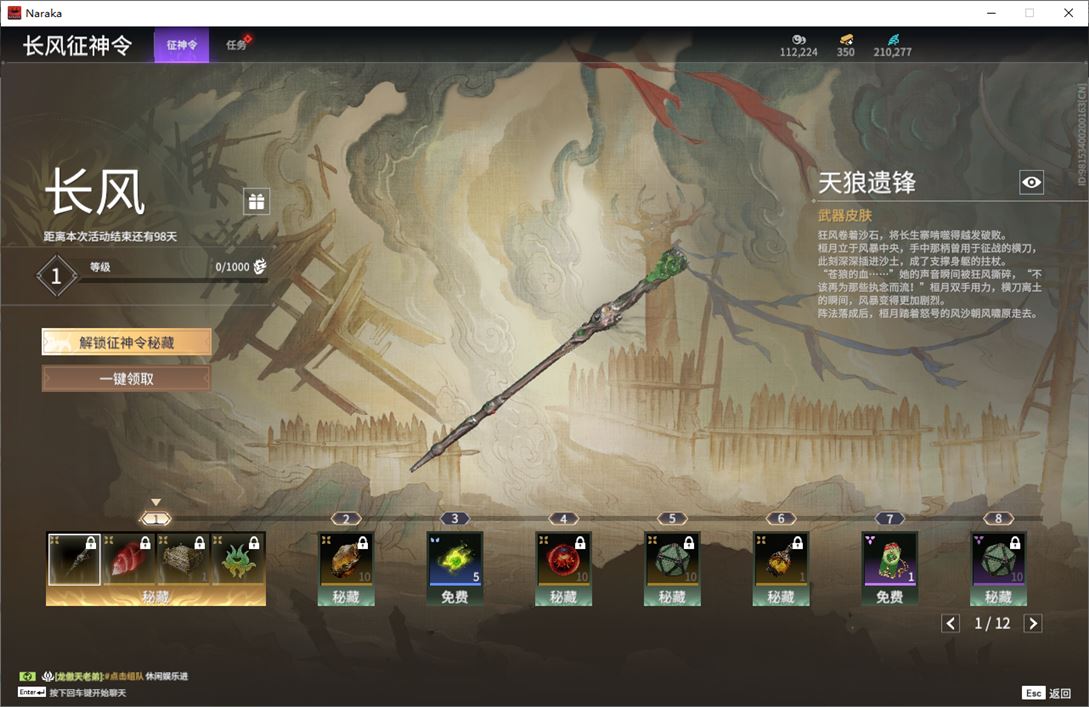Select the level 1 weapon skin reward
The width and height of the screenshot is (1089, 707).
[74, 558]
